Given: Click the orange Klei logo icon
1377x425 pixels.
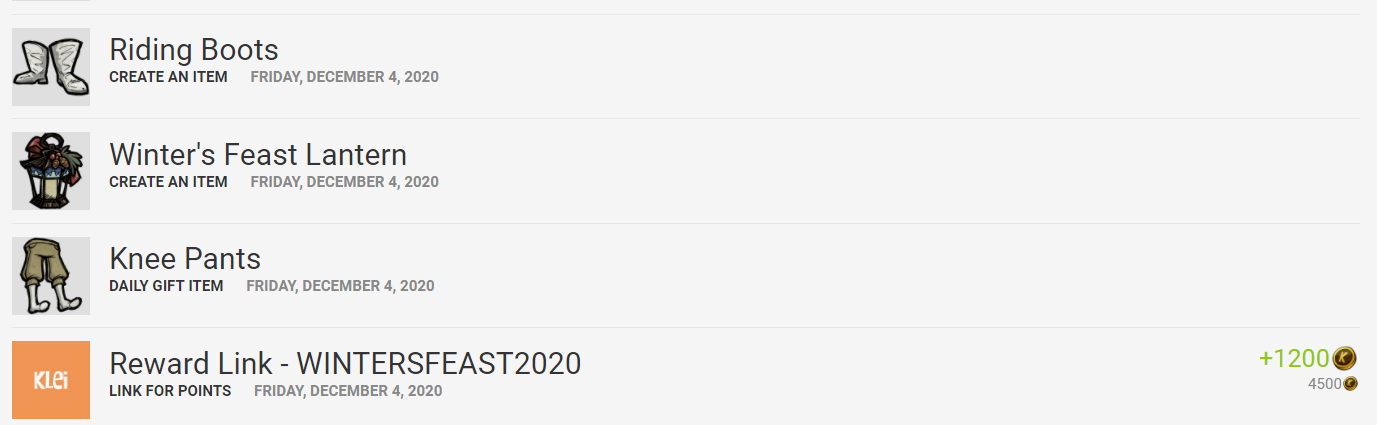Looking at the screenshot, I should 51,380.
